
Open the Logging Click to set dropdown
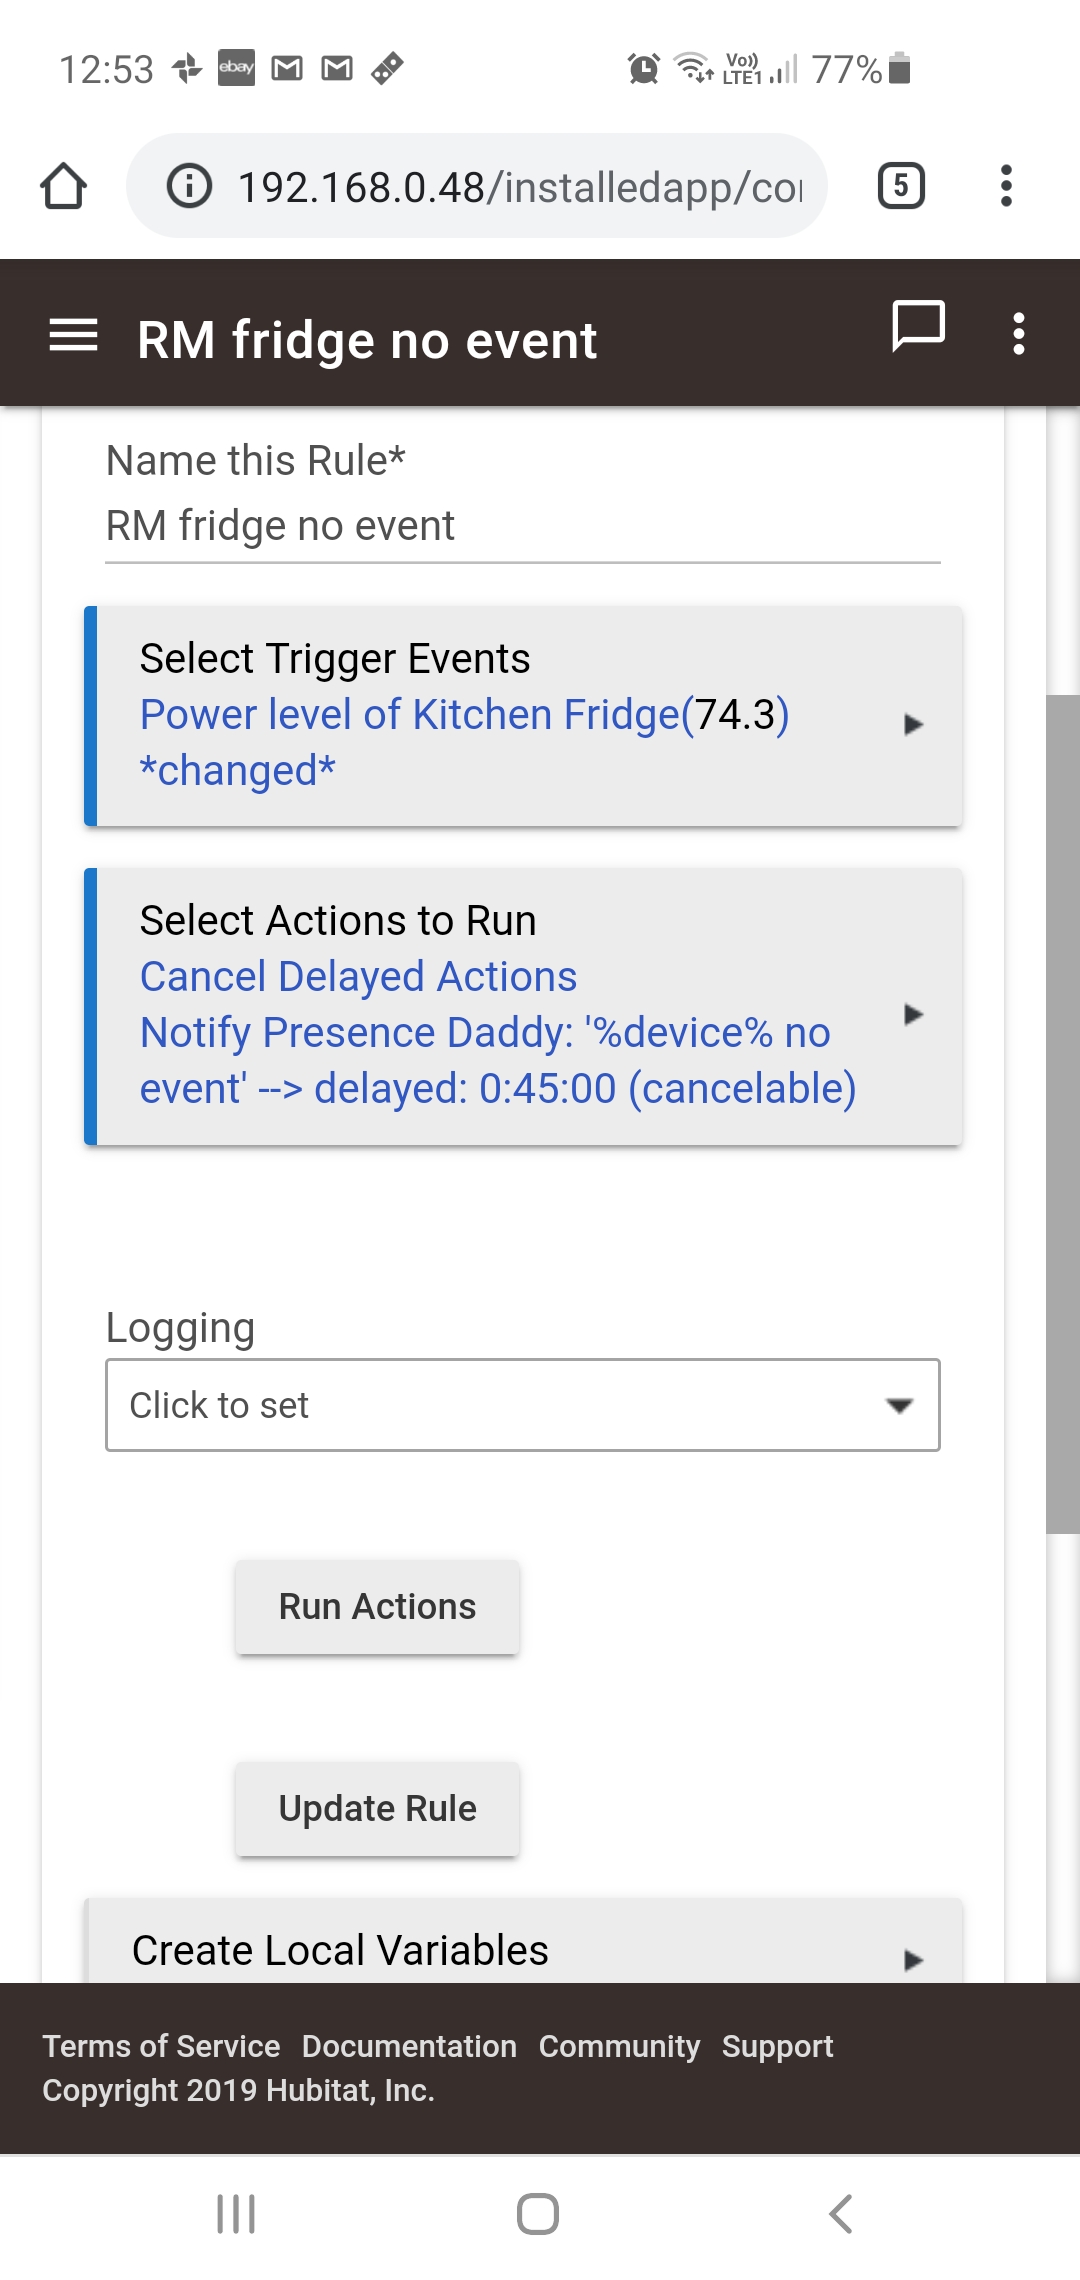tap(523, 1405)
